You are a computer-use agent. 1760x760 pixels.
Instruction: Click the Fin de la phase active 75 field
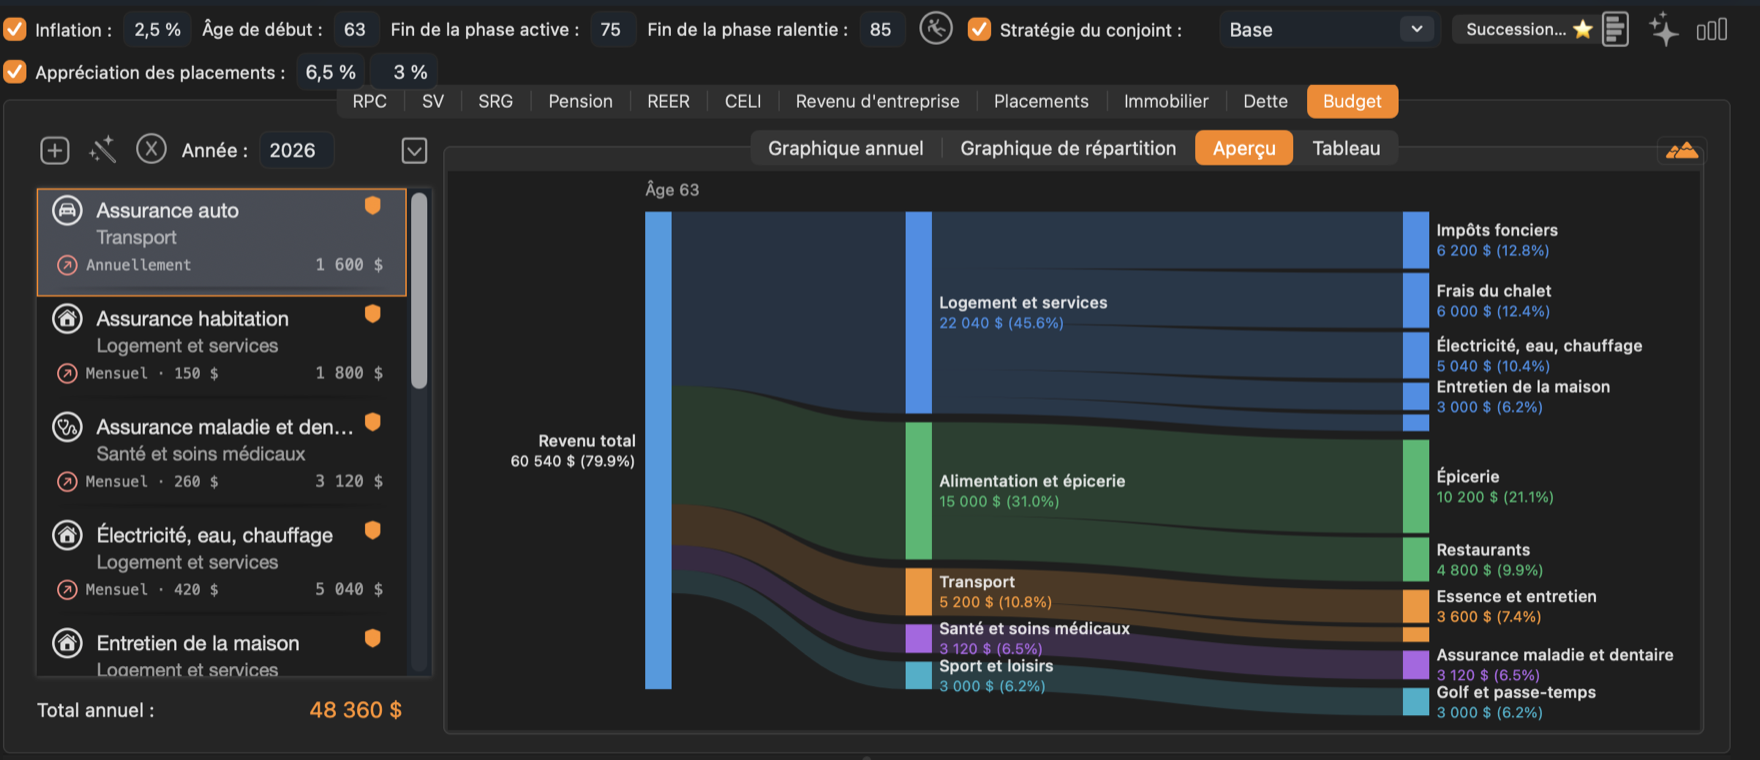(x=611, y=30)
